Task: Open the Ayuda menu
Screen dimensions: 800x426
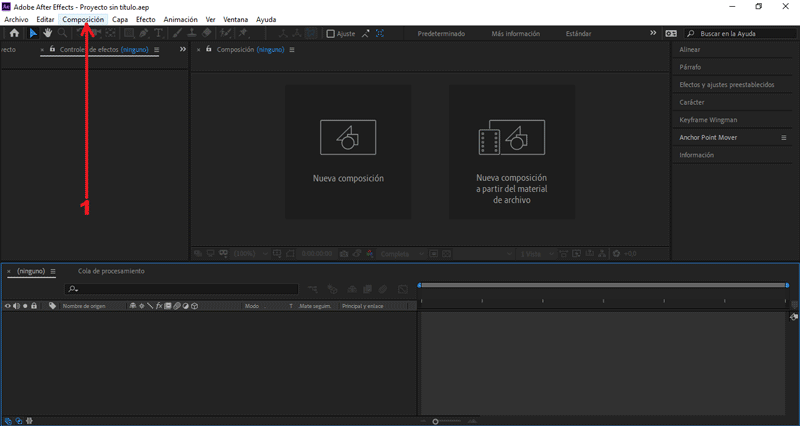Action: click(266, 19)
